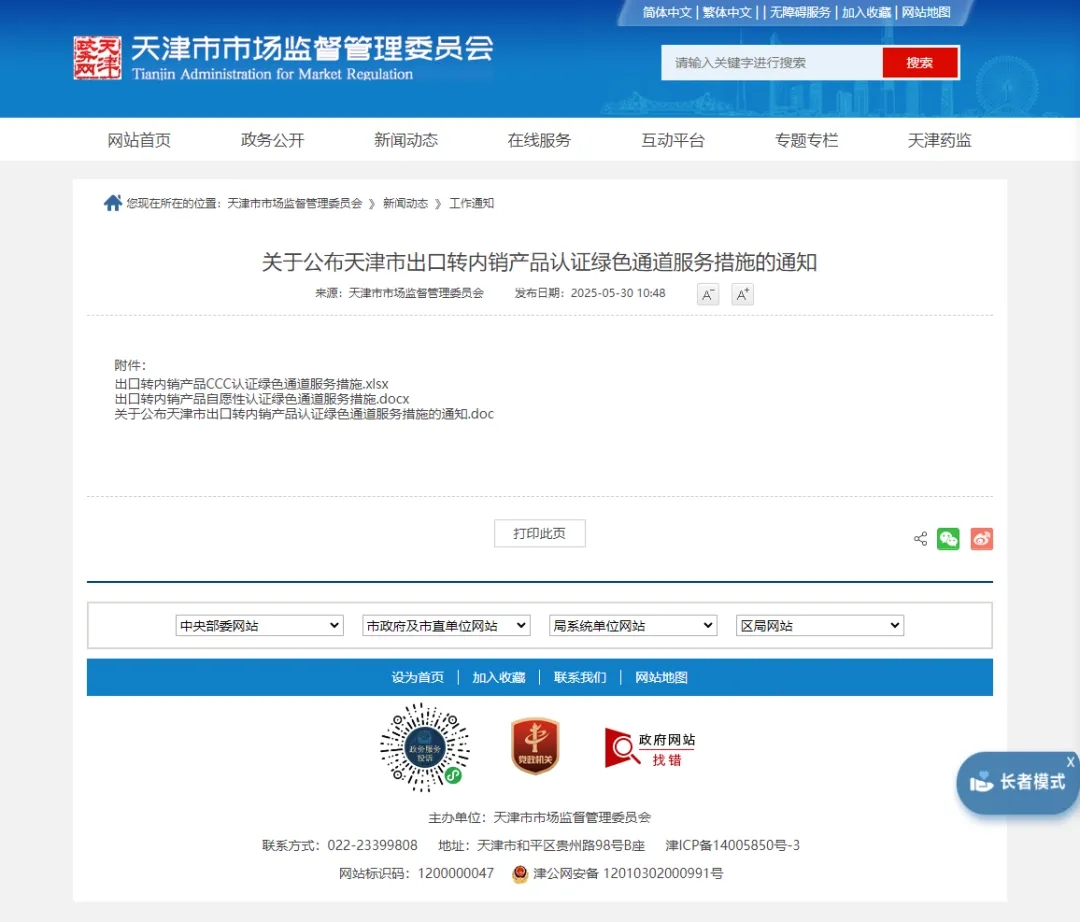
Task: Click the red 搜索 search button
Action: 920,63
